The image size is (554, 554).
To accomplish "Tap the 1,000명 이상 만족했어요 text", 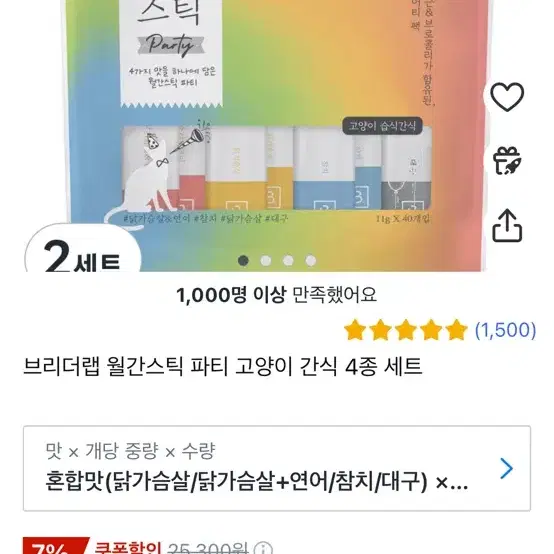I will (x=277, y=295).
